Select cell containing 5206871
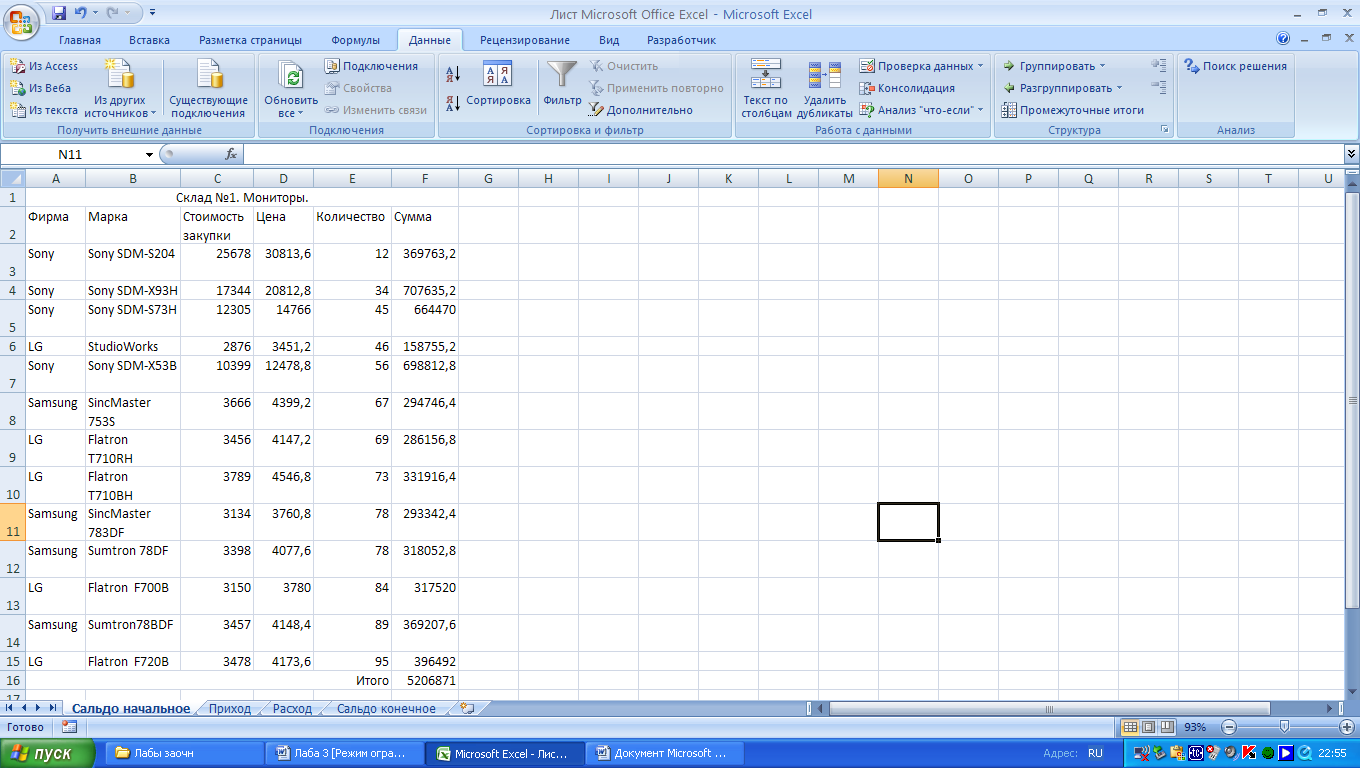The height and width of the screenshot is (768, 1360). (425, 680)
